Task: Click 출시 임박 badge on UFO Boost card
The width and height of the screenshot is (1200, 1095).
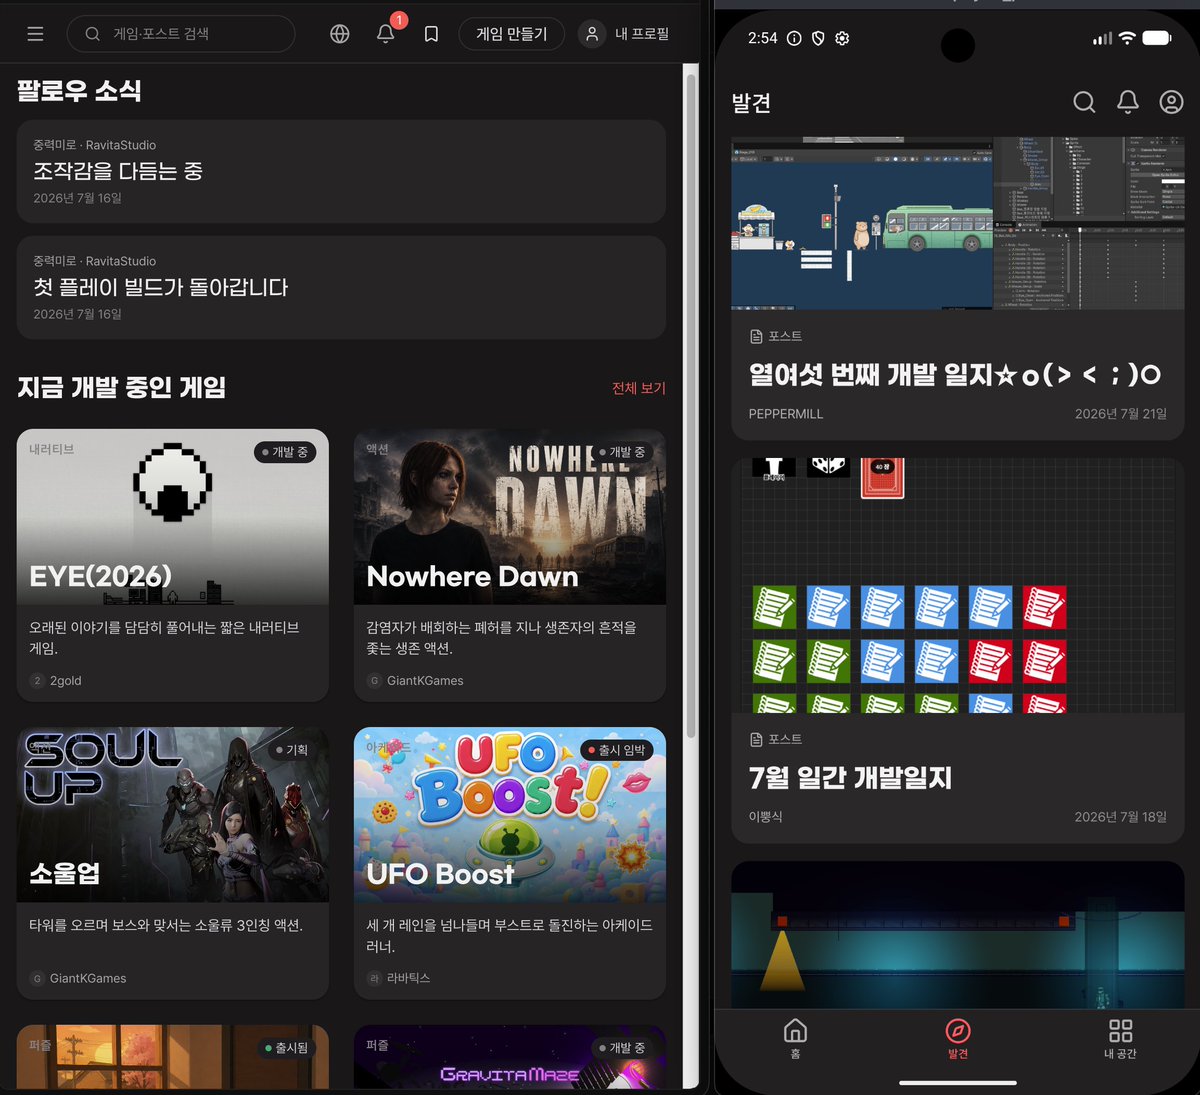Action: (617, 750)
